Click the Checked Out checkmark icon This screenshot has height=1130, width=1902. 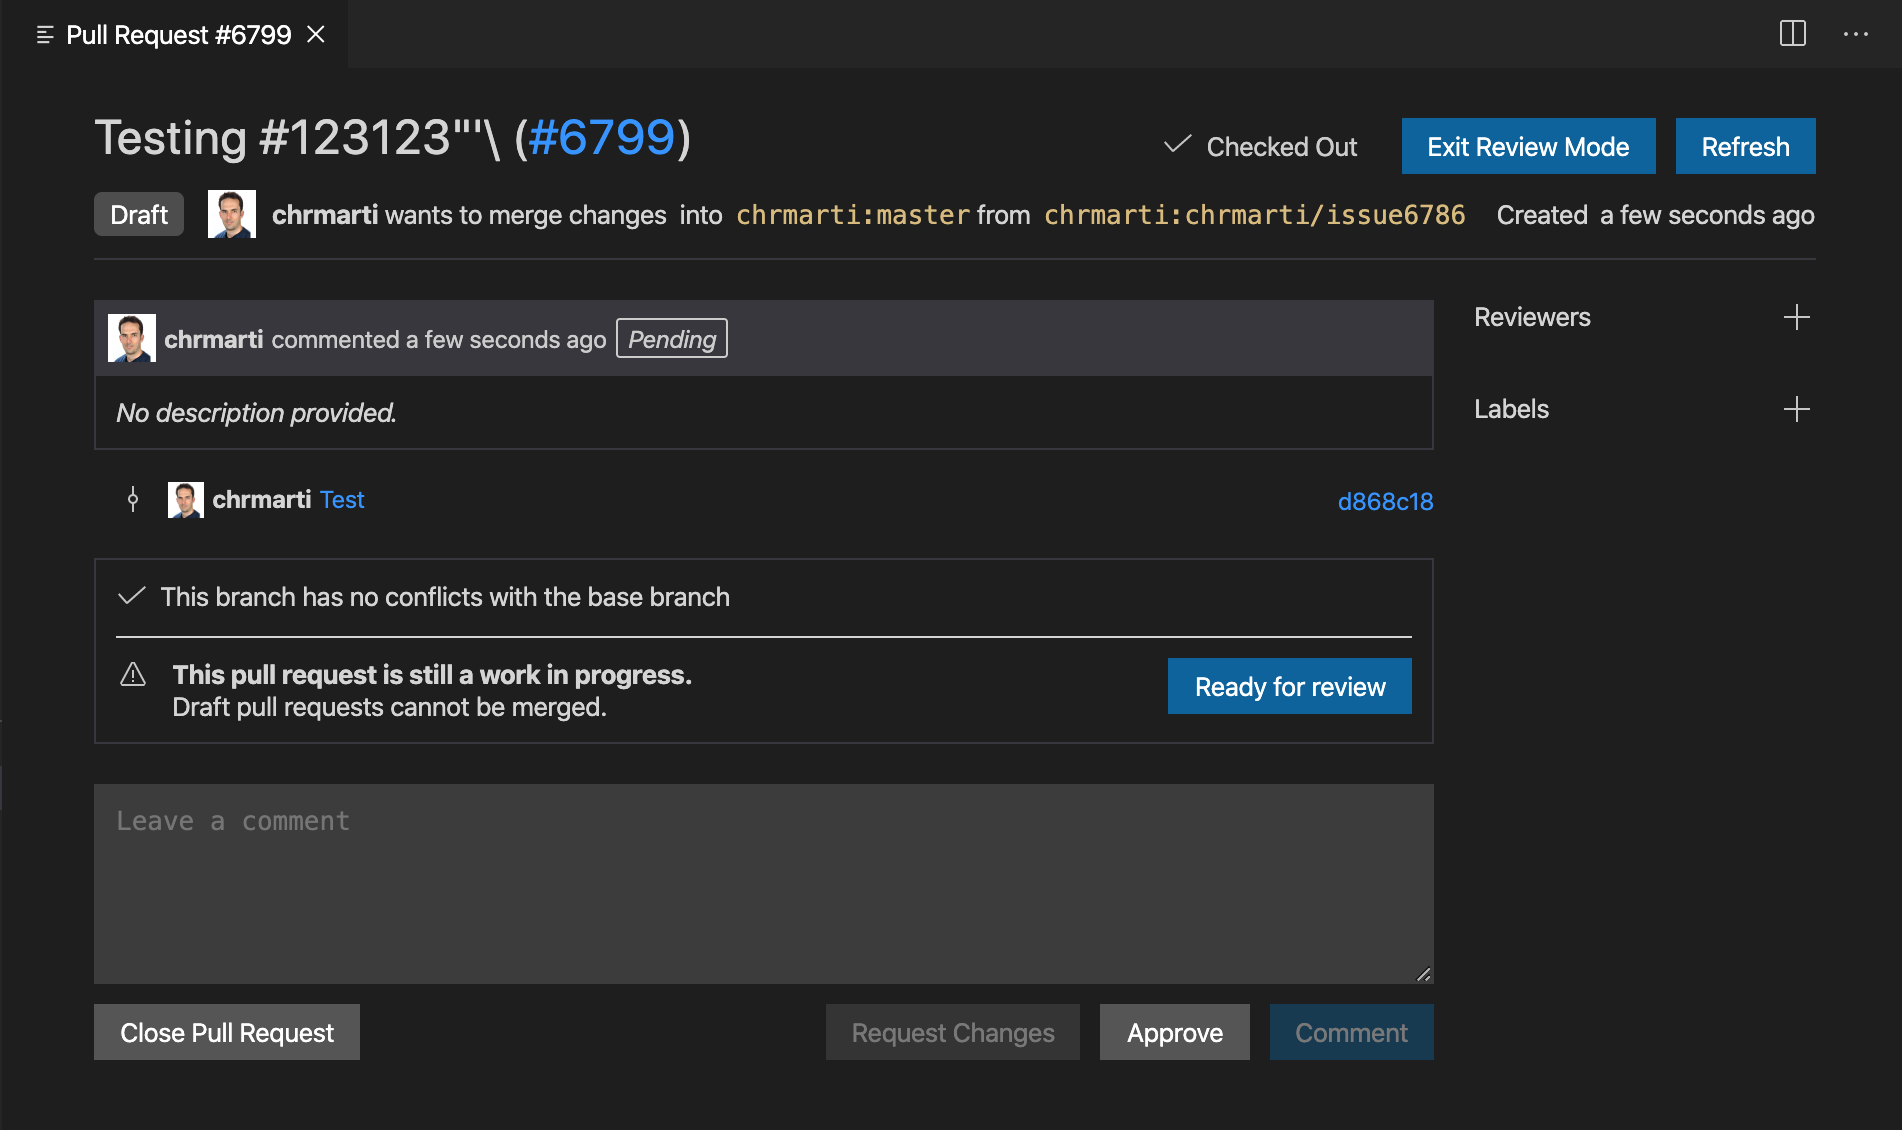(x=1178, y=145)
